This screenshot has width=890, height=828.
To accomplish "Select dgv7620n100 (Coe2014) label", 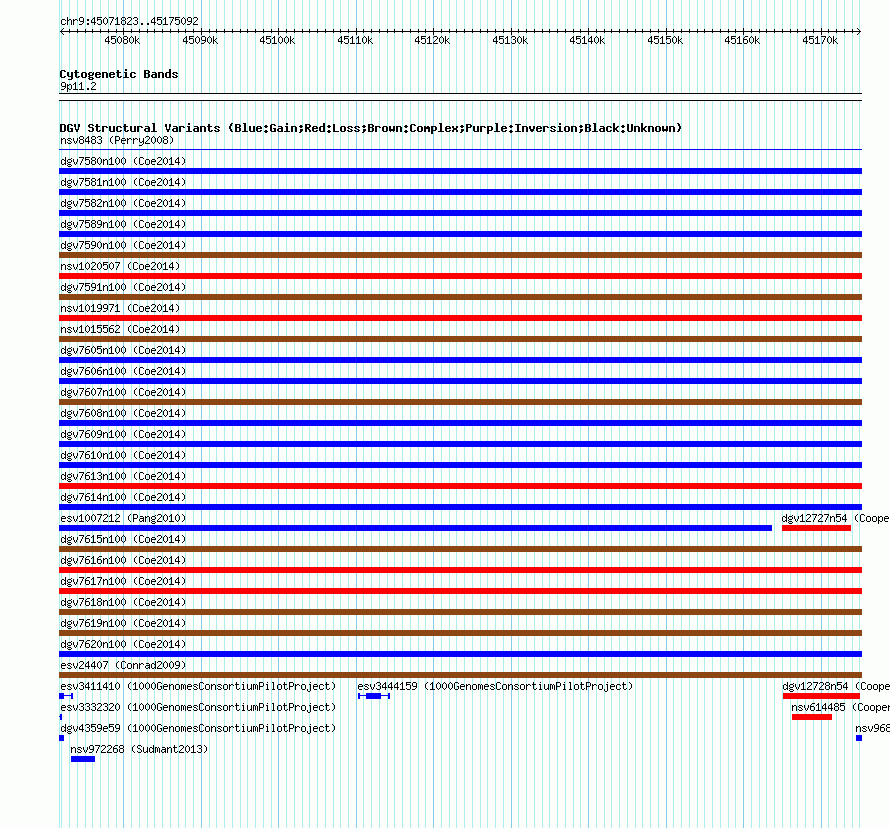I will 123,644.
